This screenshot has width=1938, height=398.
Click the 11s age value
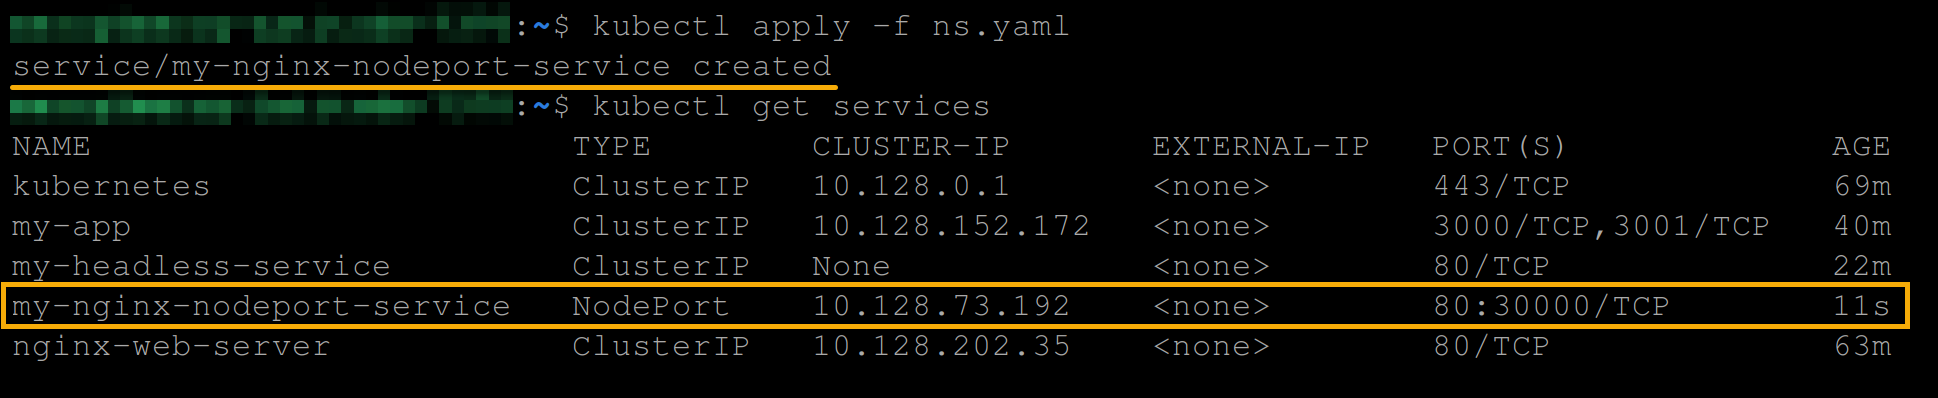[1861, 306]
